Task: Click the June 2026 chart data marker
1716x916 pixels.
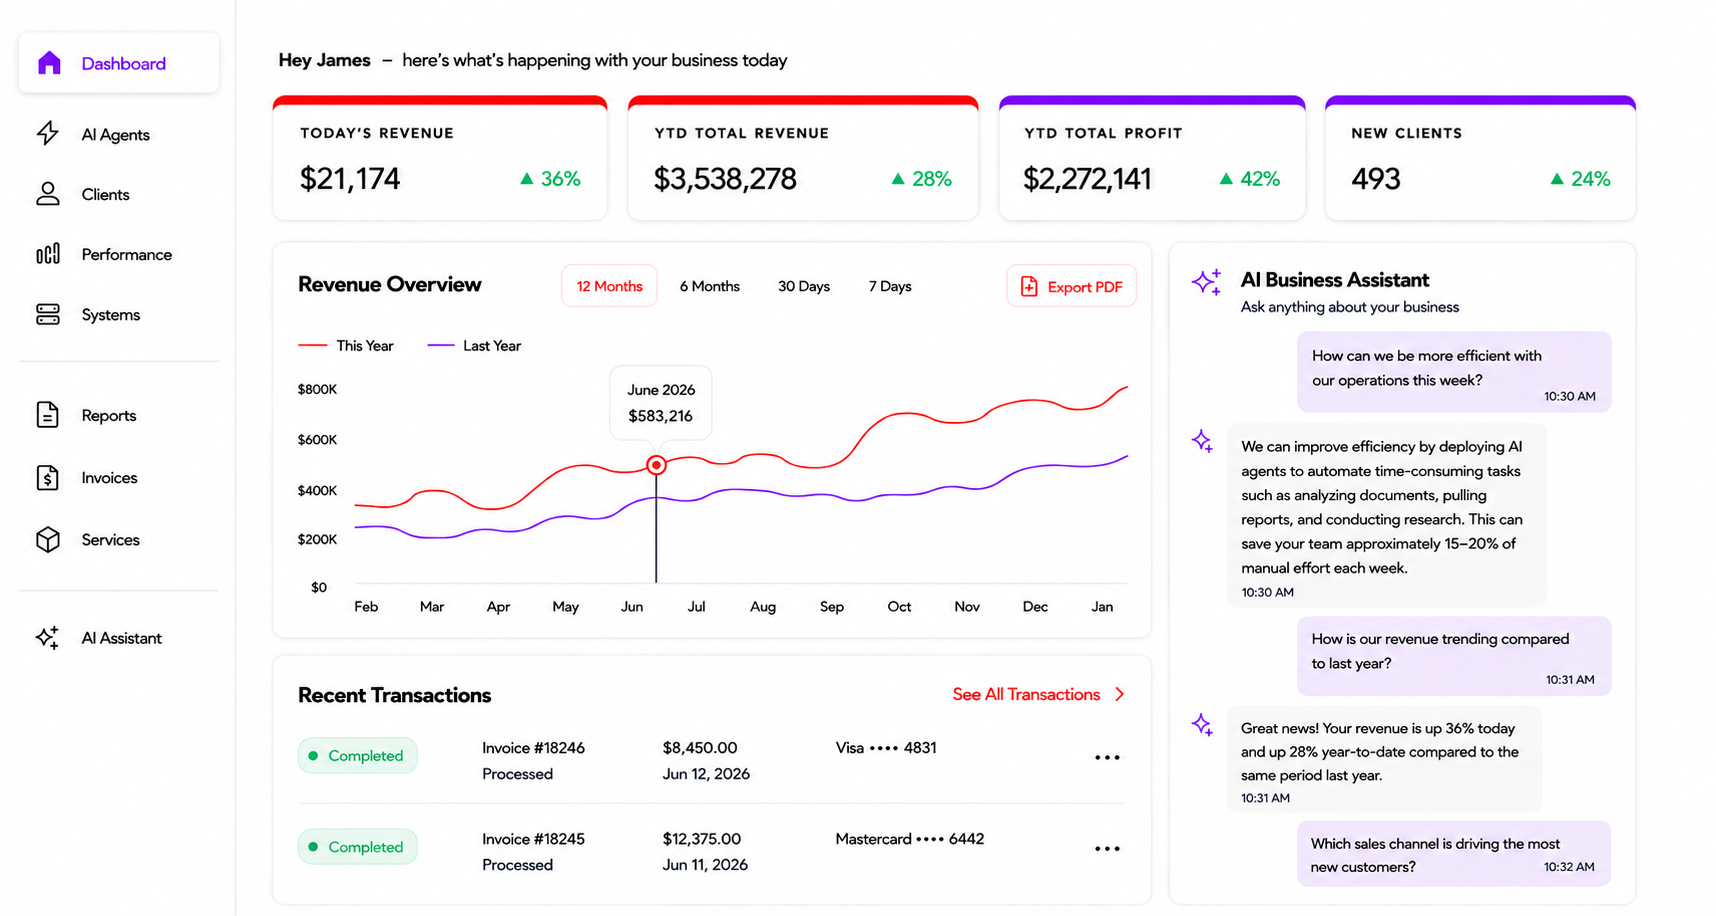Action: (x=656, y=465)
